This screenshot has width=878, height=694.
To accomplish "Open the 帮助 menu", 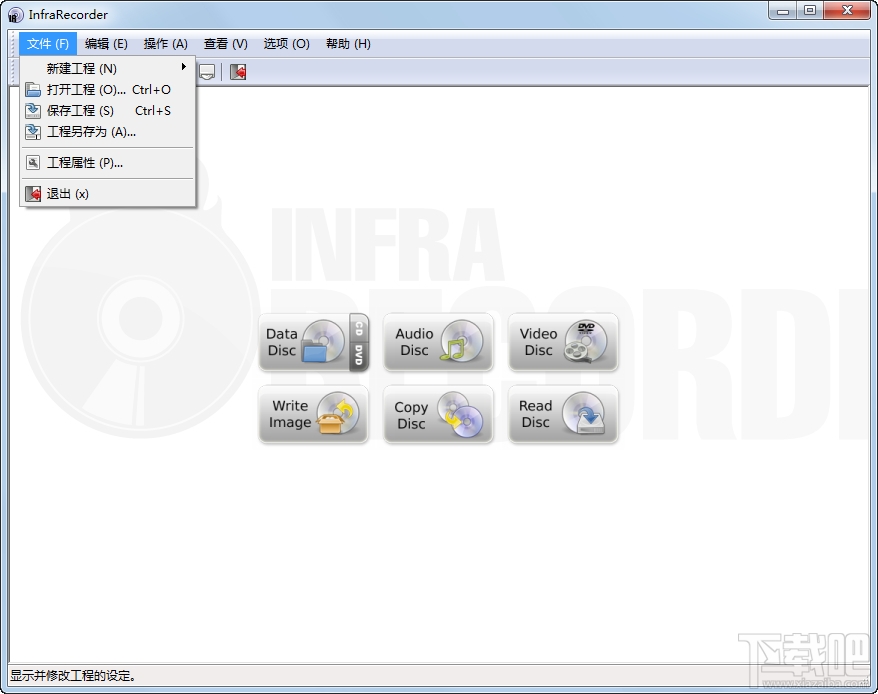I will (347, 43).
